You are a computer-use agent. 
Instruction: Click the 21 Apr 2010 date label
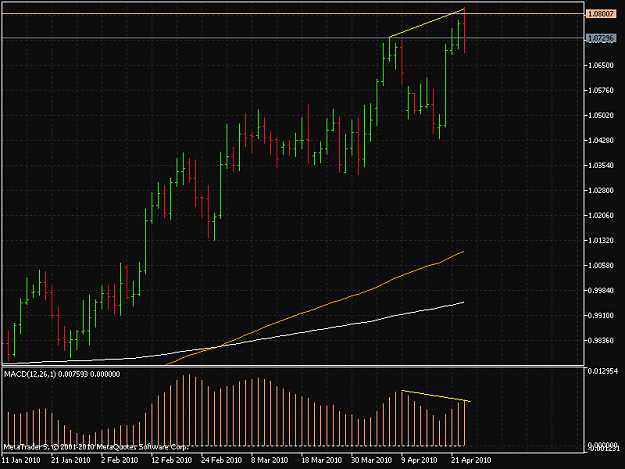tap(471, 460)
